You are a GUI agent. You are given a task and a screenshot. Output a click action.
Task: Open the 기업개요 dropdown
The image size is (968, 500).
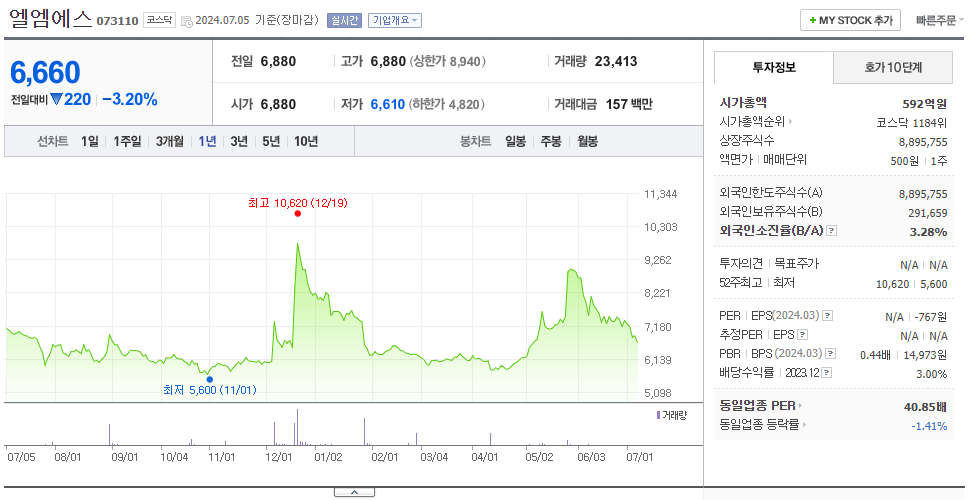(395, 20)
